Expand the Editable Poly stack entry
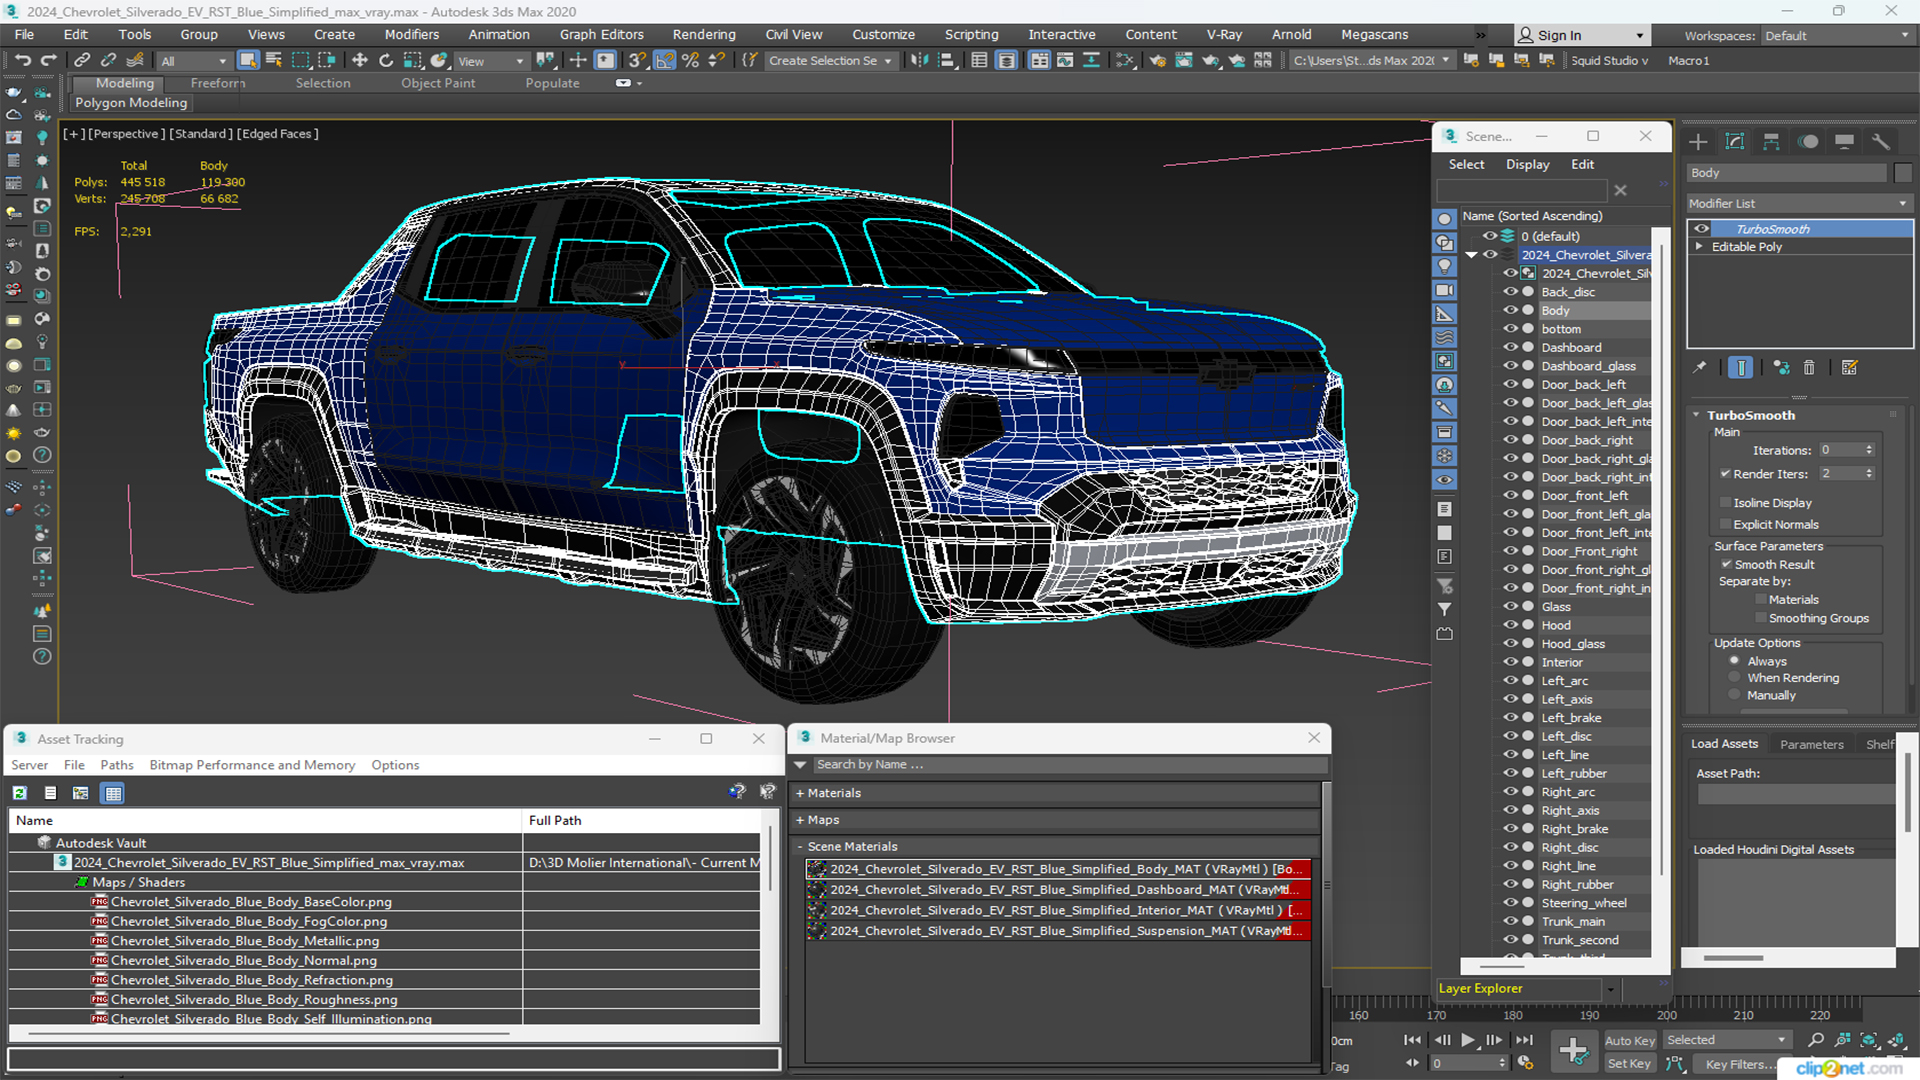The image size is (1920, 1080). 1699,247
